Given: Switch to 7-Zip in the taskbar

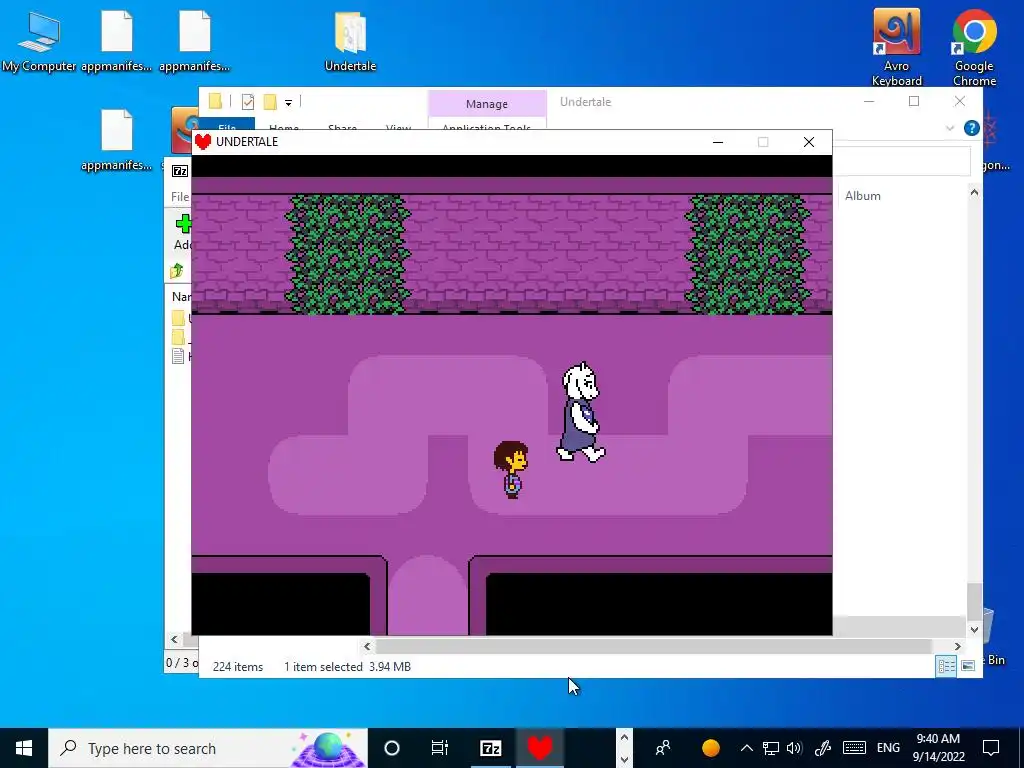Looking at the screenshot, I should [490, 748].
